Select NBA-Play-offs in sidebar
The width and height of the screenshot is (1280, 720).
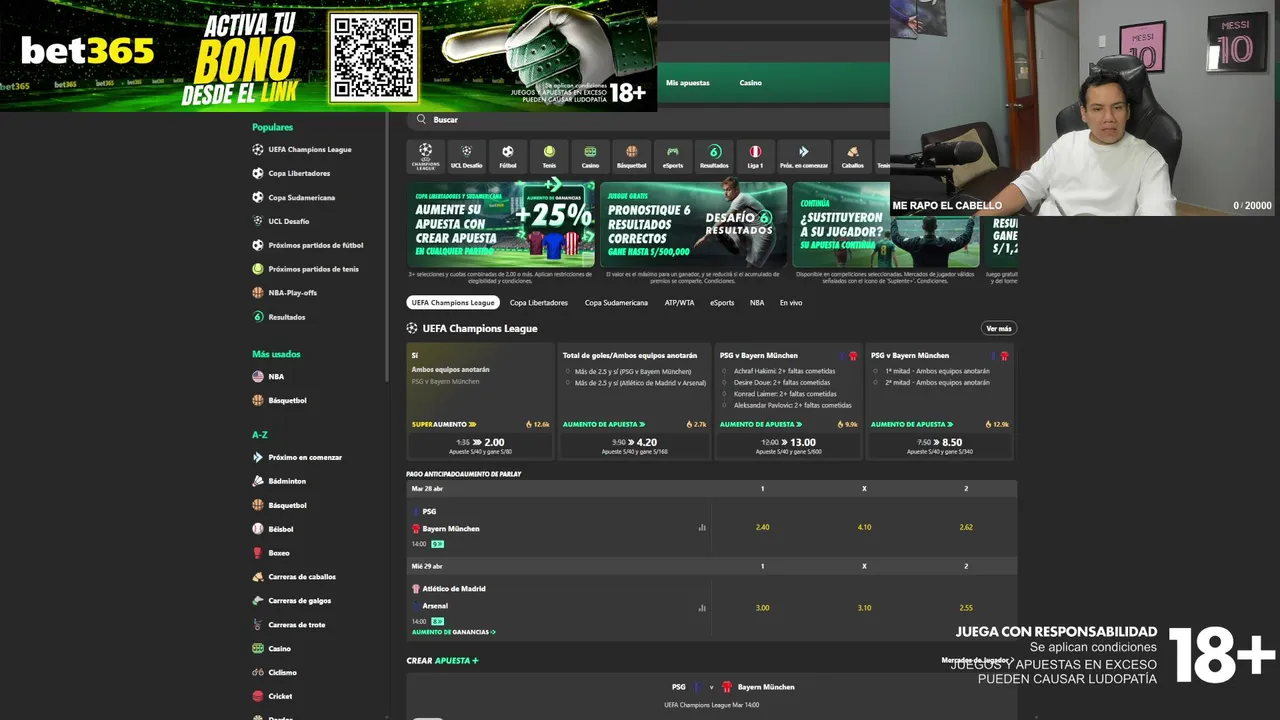(x=292, y=293)
